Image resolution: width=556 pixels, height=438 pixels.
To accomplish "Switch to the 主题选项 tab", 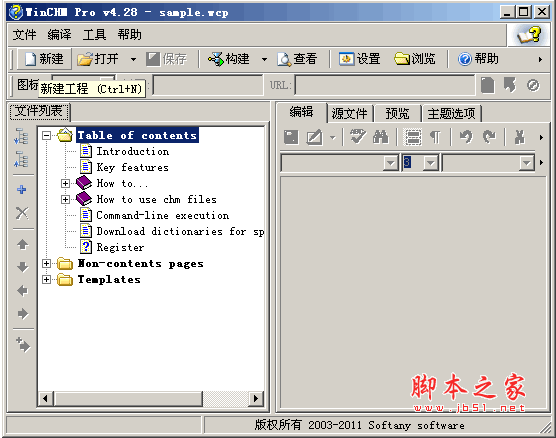I will click(451, 114).
